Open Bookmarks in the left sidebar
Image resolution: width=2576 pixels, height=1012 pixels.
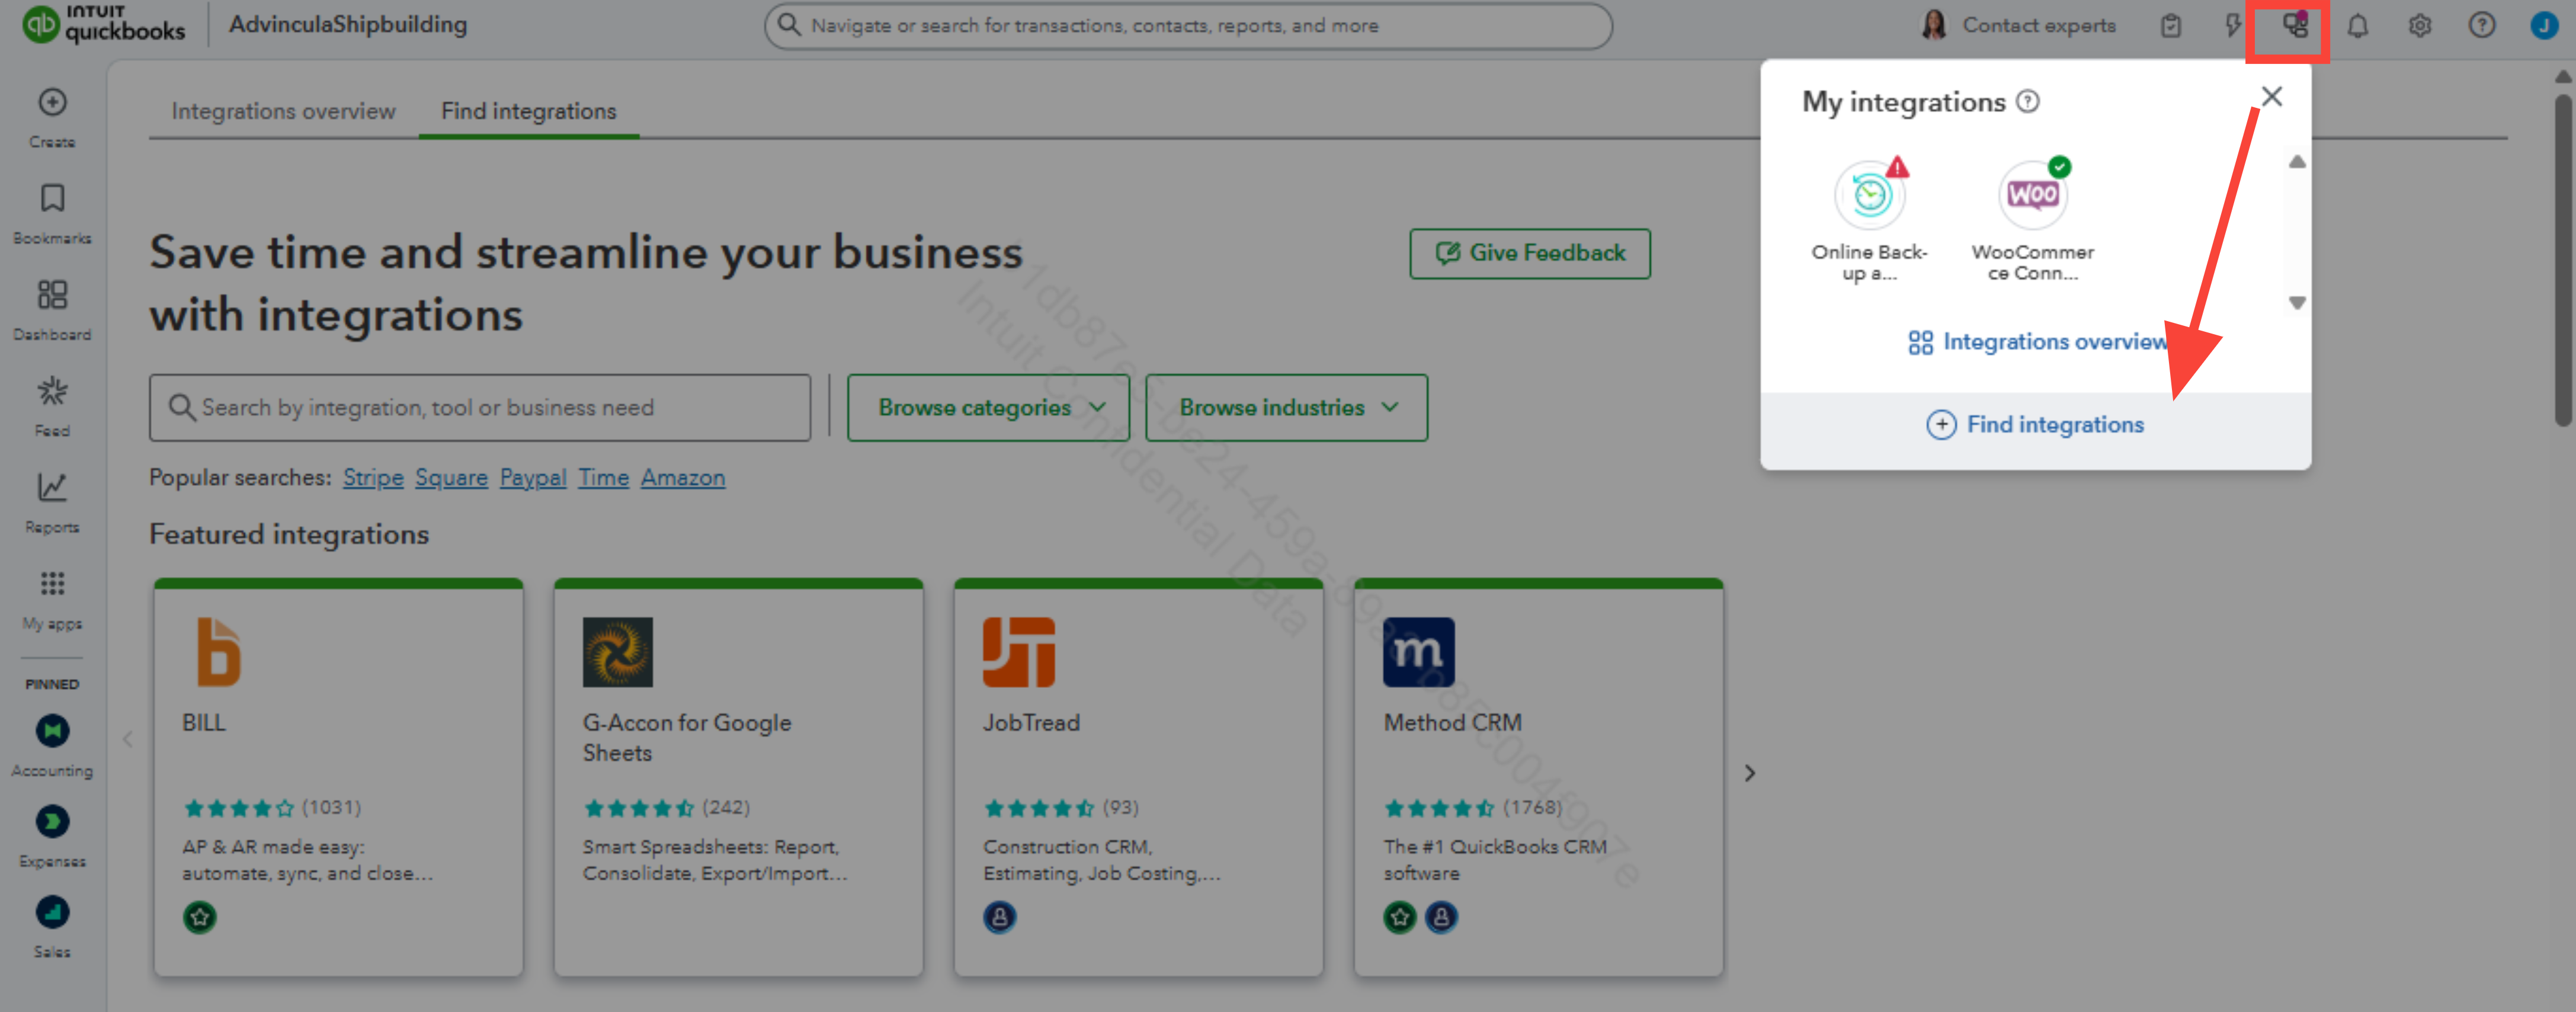click(52, 199)
